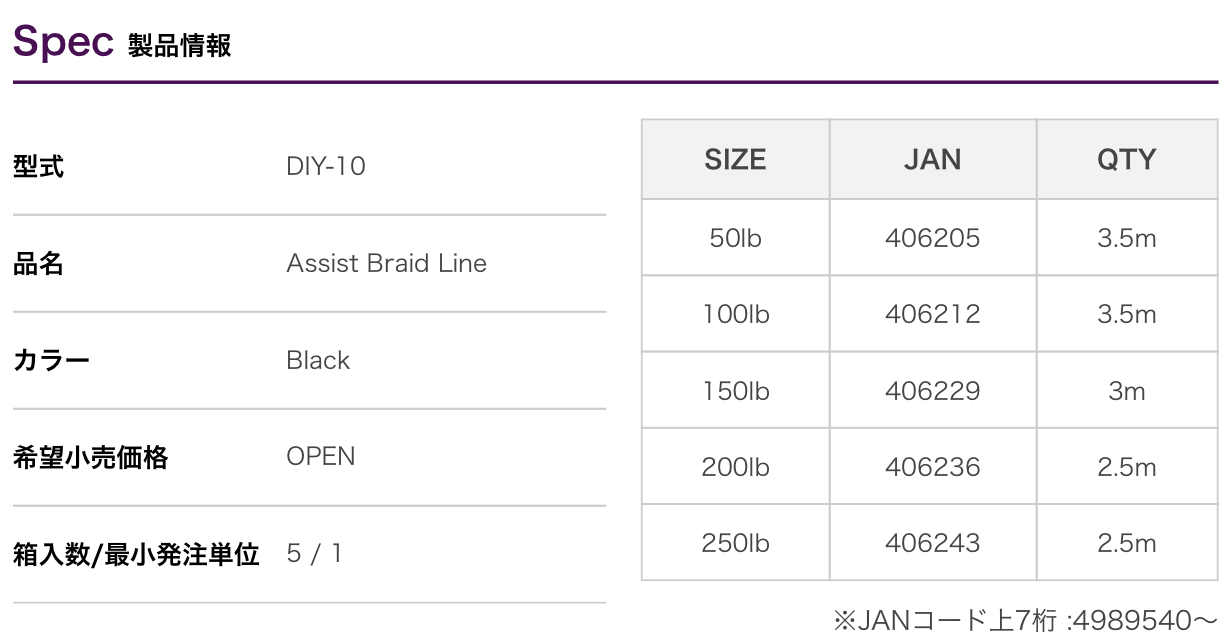Screen dimensions: 1222x644
Task: Click the OPEN price value
Action: pos(320,457)
